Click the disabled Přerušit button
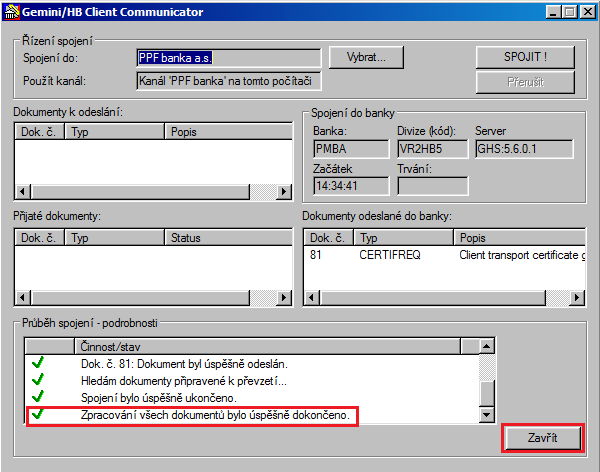600x472 pixels. [525, 82]
